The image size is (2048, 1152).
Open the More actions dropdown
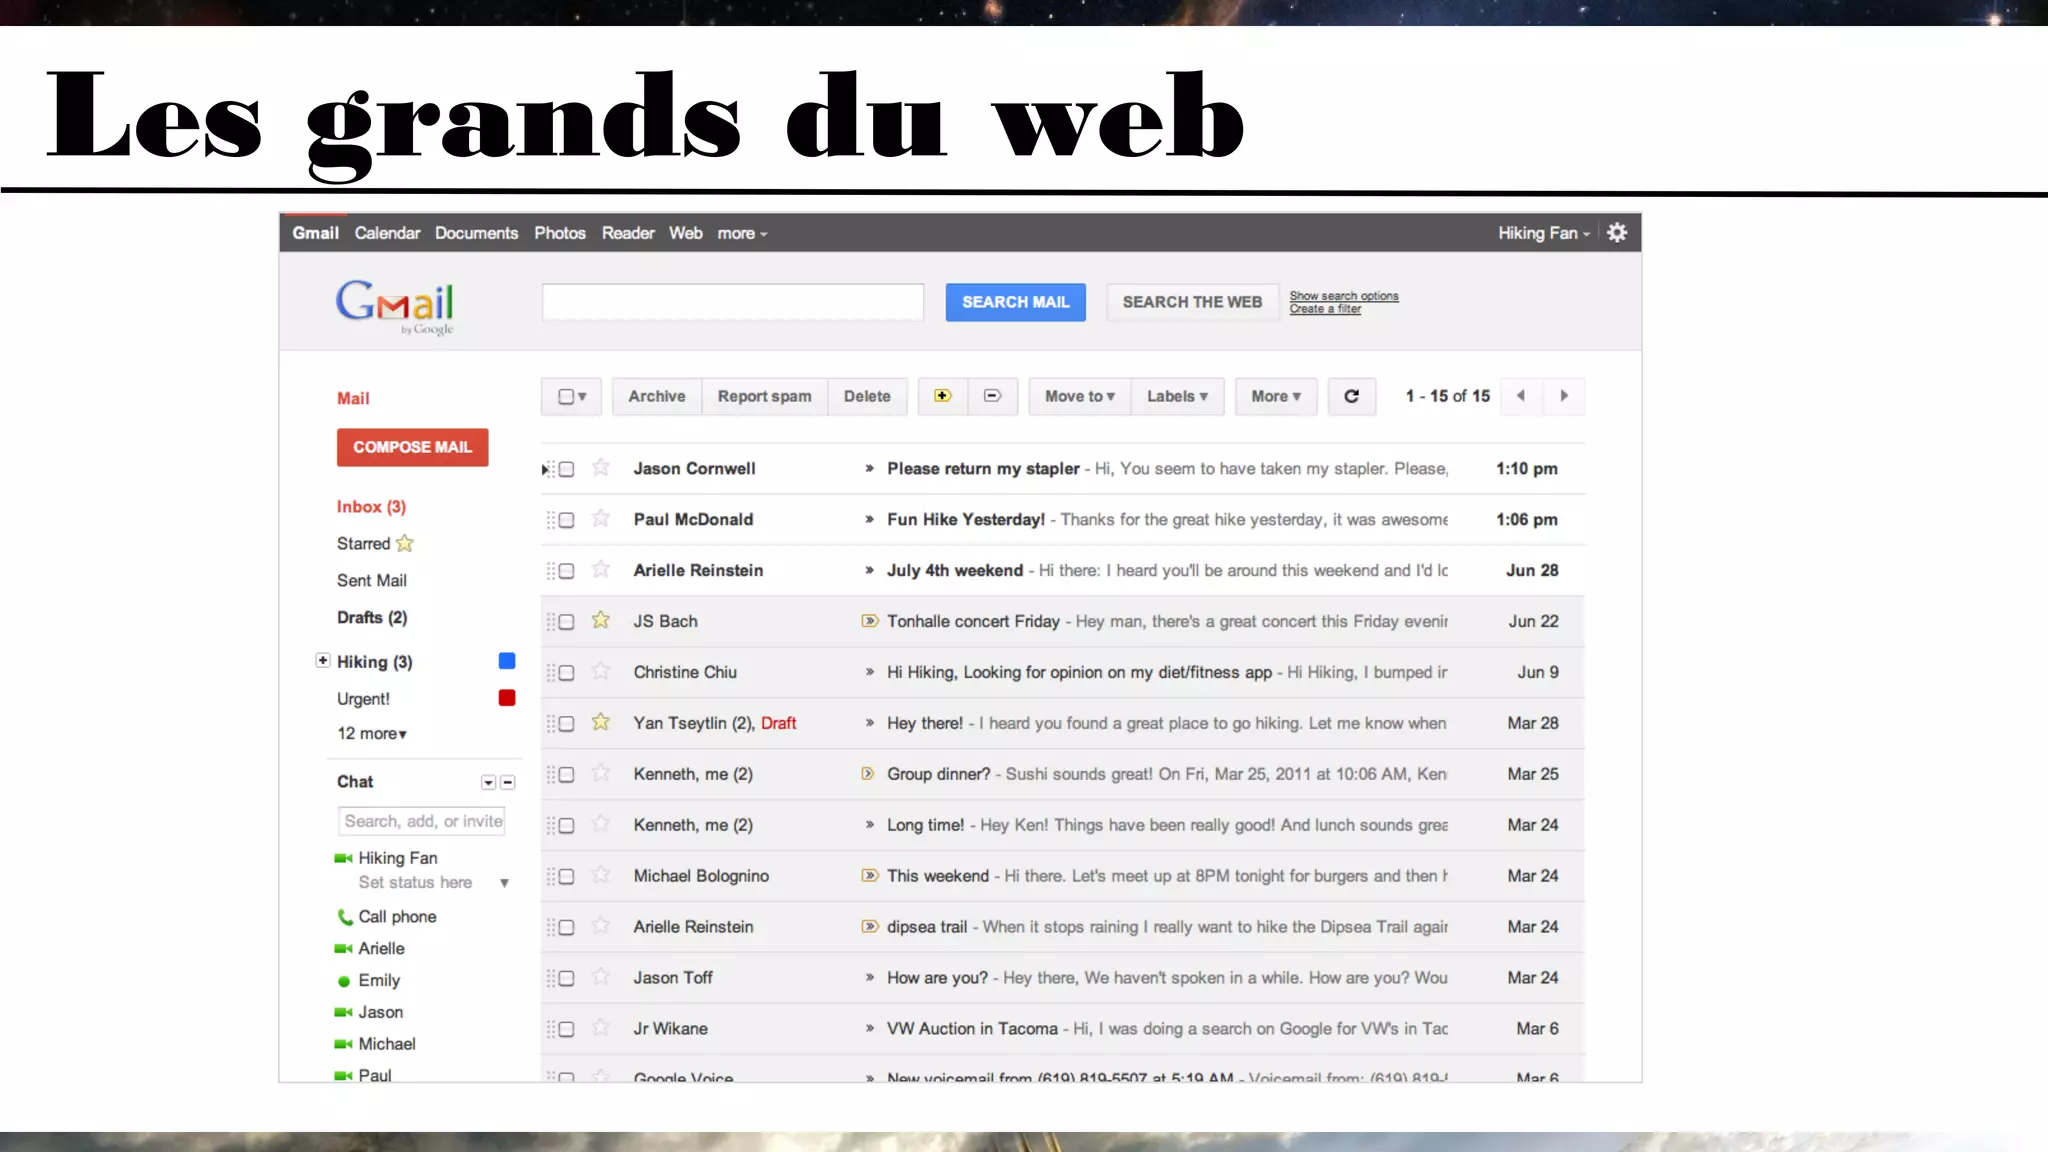coord(1276,396)
